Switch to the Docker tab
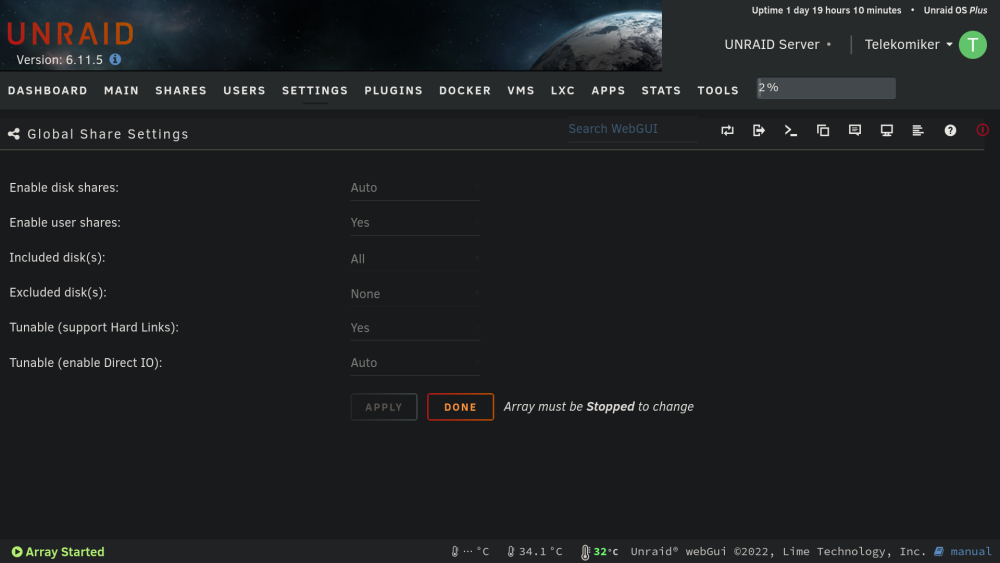 coord(465,91)
